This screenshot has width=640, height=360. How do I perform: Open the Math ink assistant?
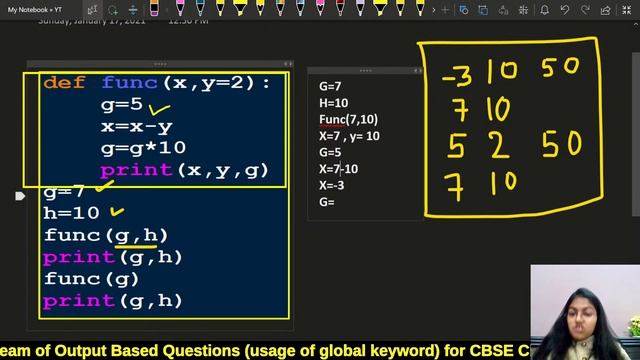pyautogui.click(x=523, y=10)
